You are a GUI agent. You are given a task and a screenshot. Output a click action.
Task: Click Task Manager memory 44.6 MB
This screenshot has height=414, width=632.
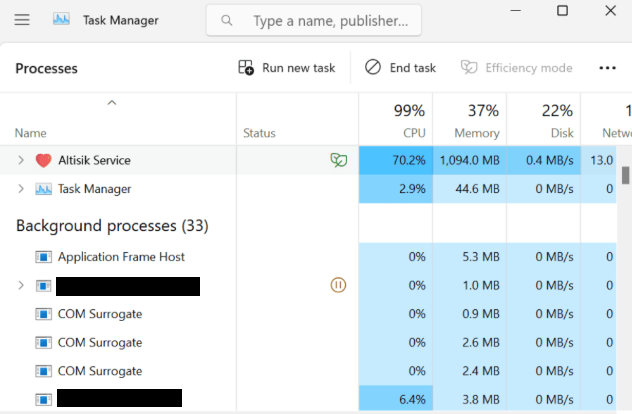pos(470,189)
